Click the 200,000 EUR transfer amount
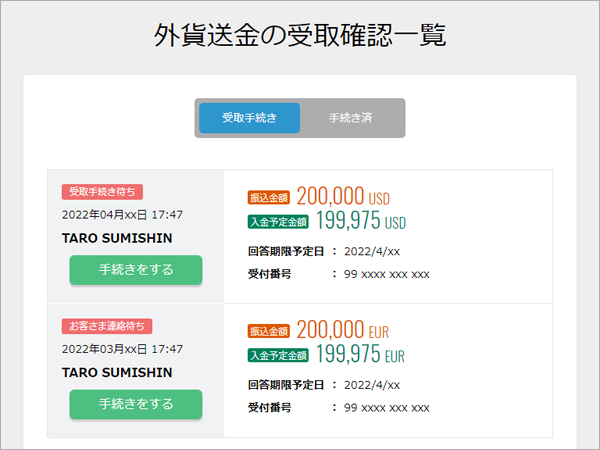Screen dimensions: 600x450 click(342, 330)
